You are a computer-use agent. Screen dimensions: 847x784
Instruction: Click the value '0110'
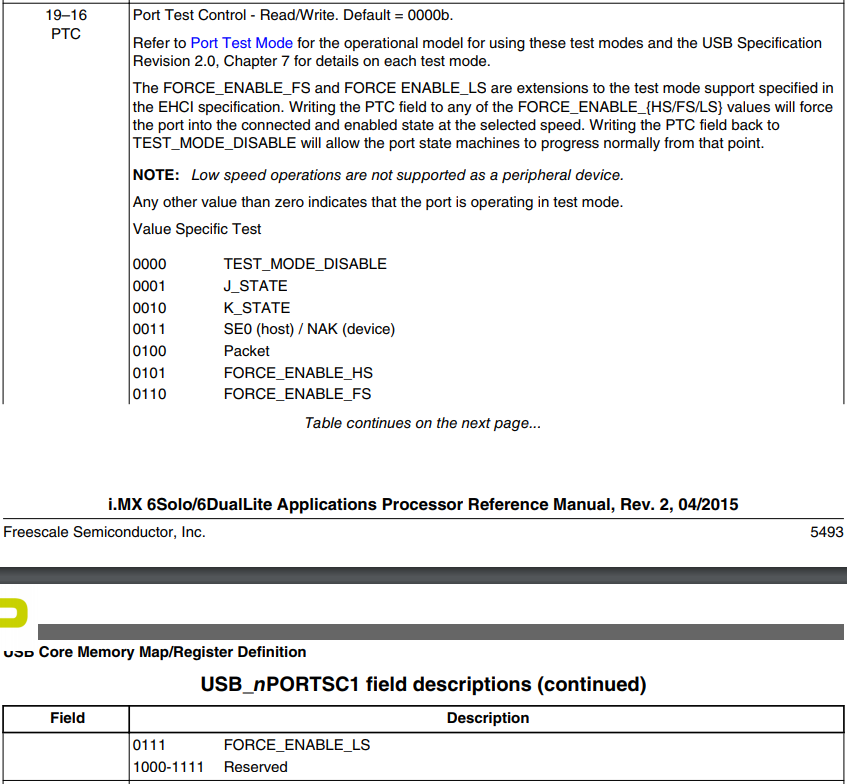pos(150,394)
